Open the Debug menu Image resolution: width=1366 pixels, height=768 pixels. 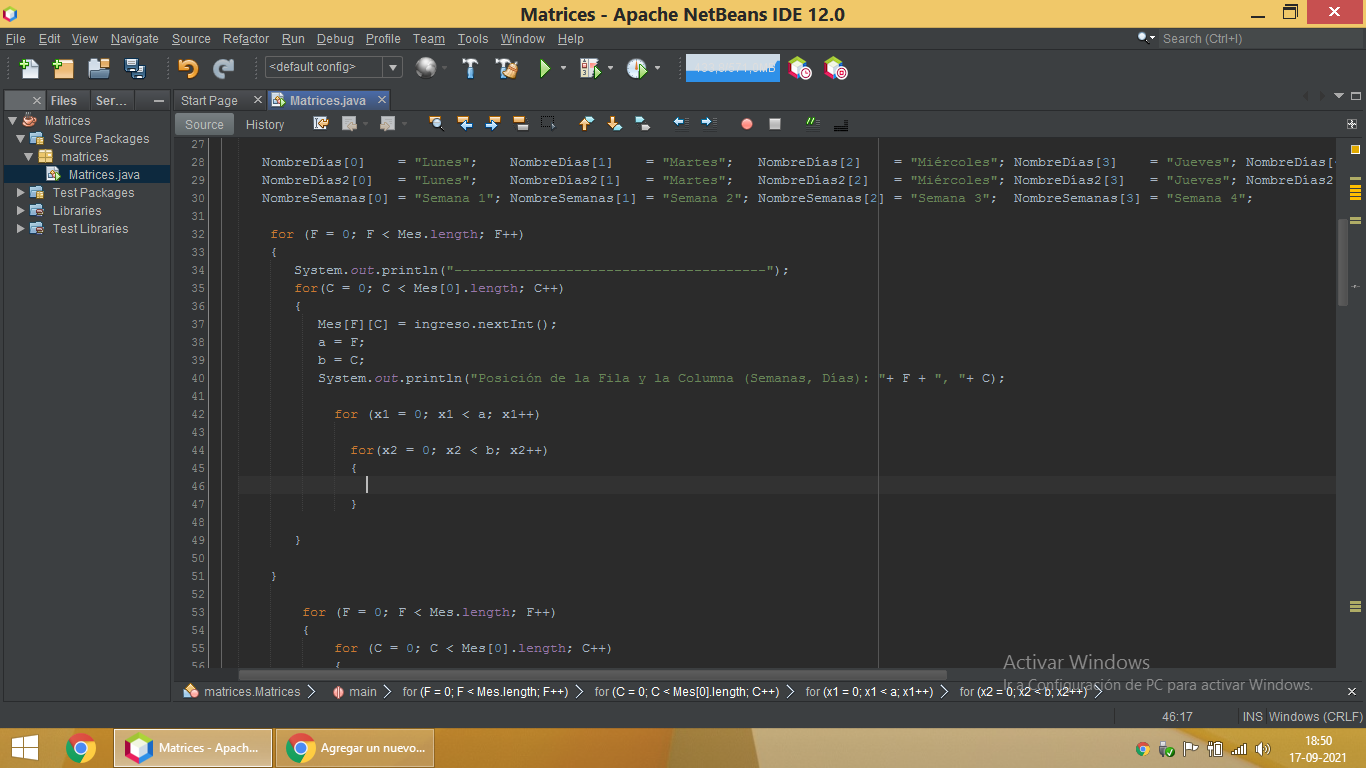335,38
